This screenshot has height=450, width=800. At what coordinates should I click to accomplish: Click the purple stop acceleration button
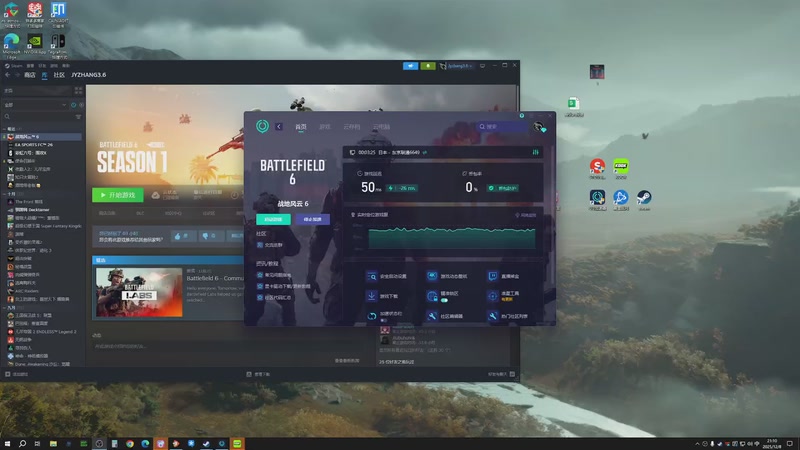point(312,219)
